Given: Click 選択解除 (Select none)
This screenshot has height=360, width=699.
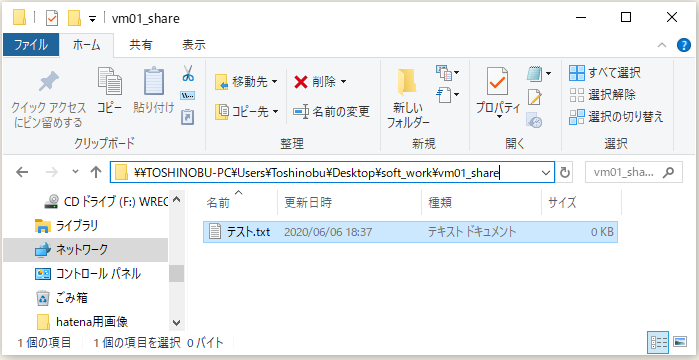Looking at the screenshot, I should tap(602, 94).
